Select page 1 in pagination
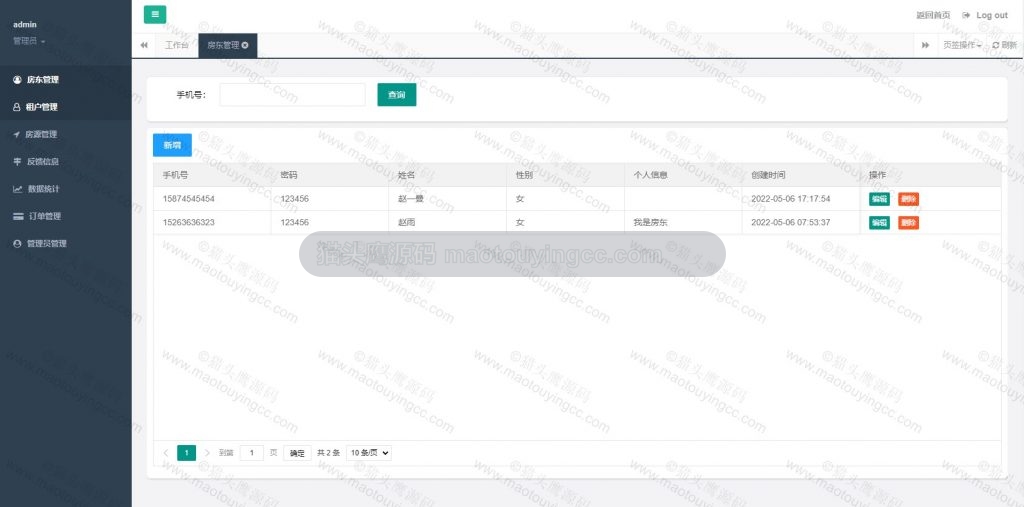The height and width of the screenshot is (507, 1024). 186,453
